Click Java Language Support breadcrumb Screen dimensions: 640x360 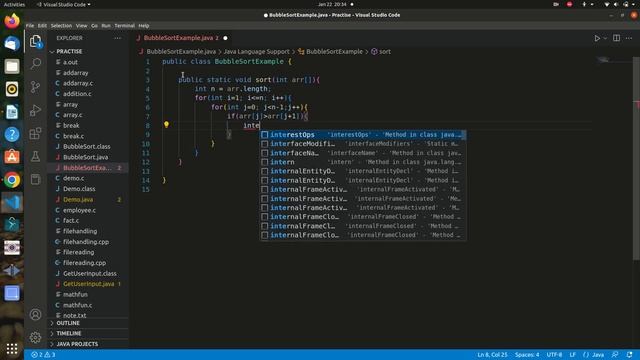pyautogui.click(x=256, y=51)
